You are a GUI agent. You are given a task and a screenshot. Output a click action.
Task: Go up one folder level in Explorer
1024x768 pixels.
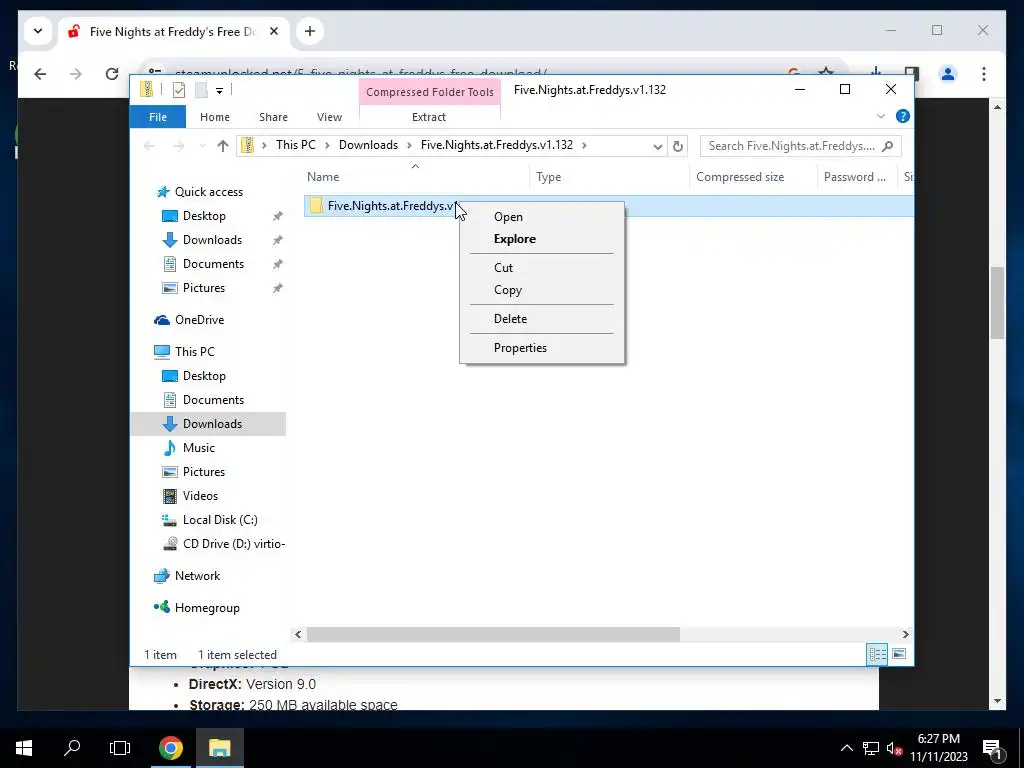pos(223,146)
